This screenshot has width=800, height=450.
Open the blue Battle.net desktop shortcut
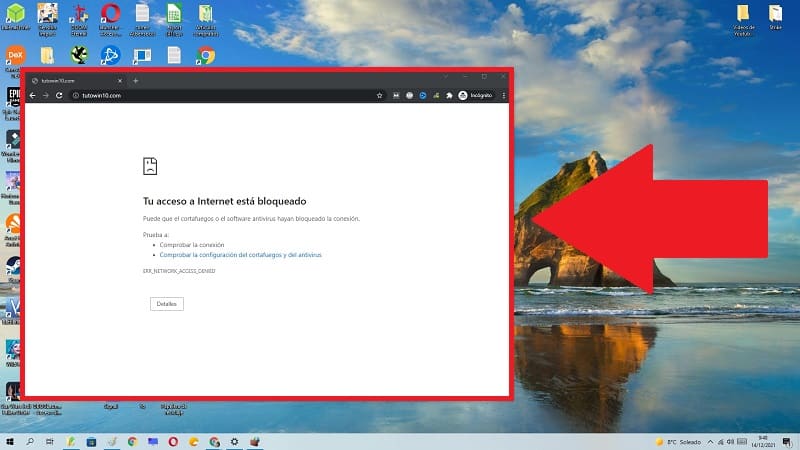pyautogui.click(x=110, y=55)
